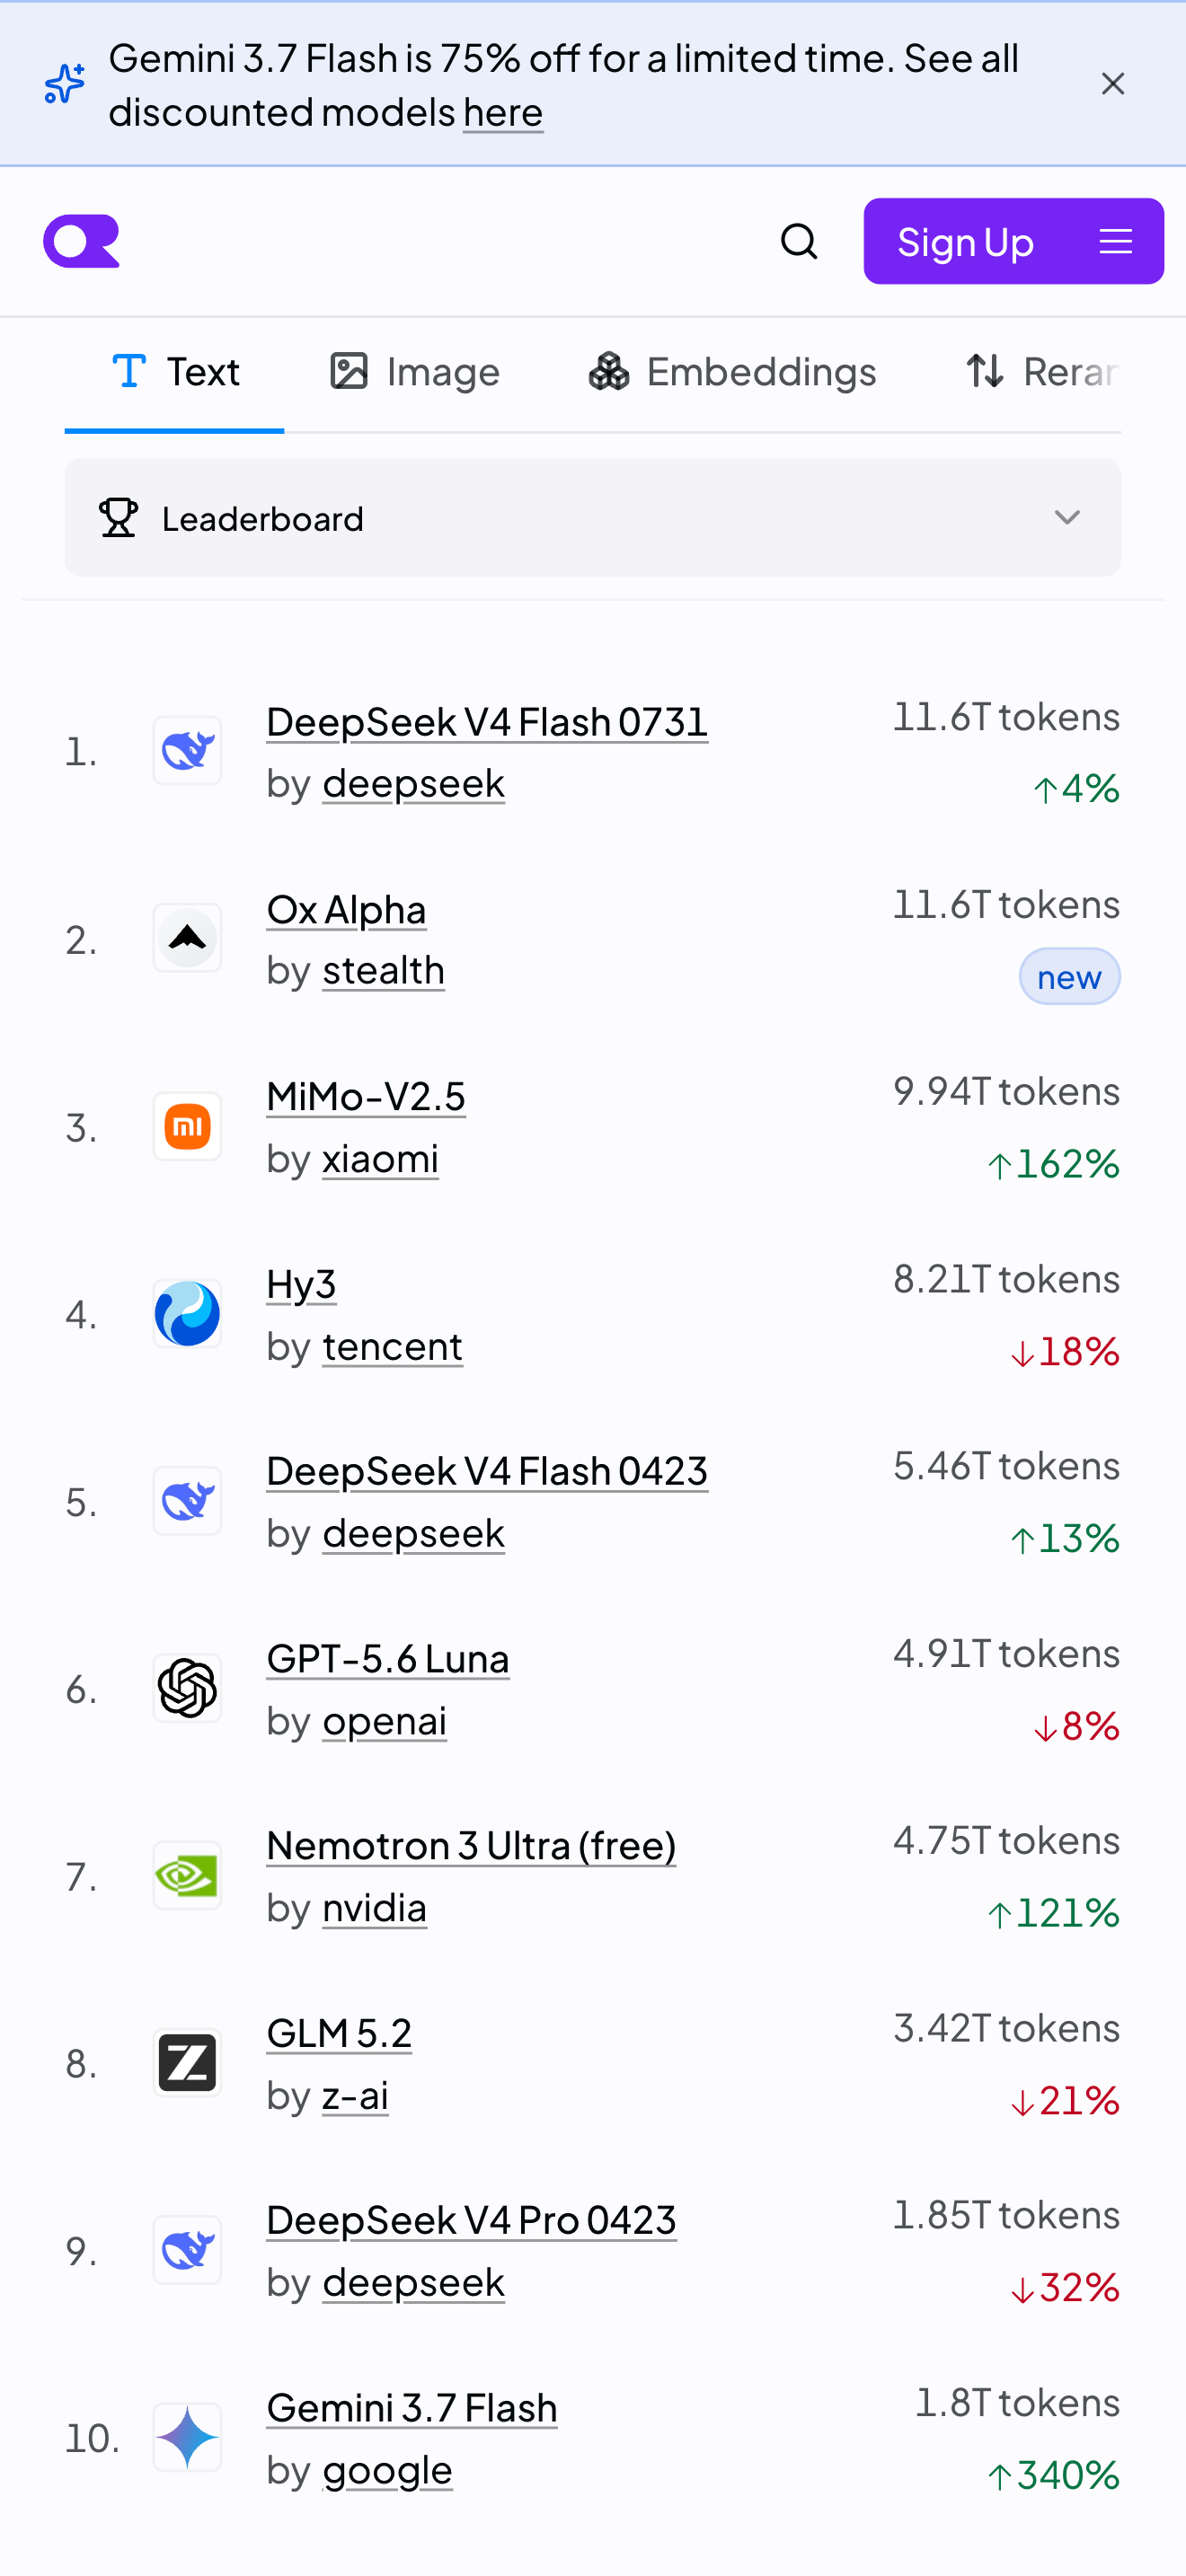Screen dimensions: 1186x2576
Task: Click the Leaderboard dropdown chevron
Action: tap(1067, 517)
